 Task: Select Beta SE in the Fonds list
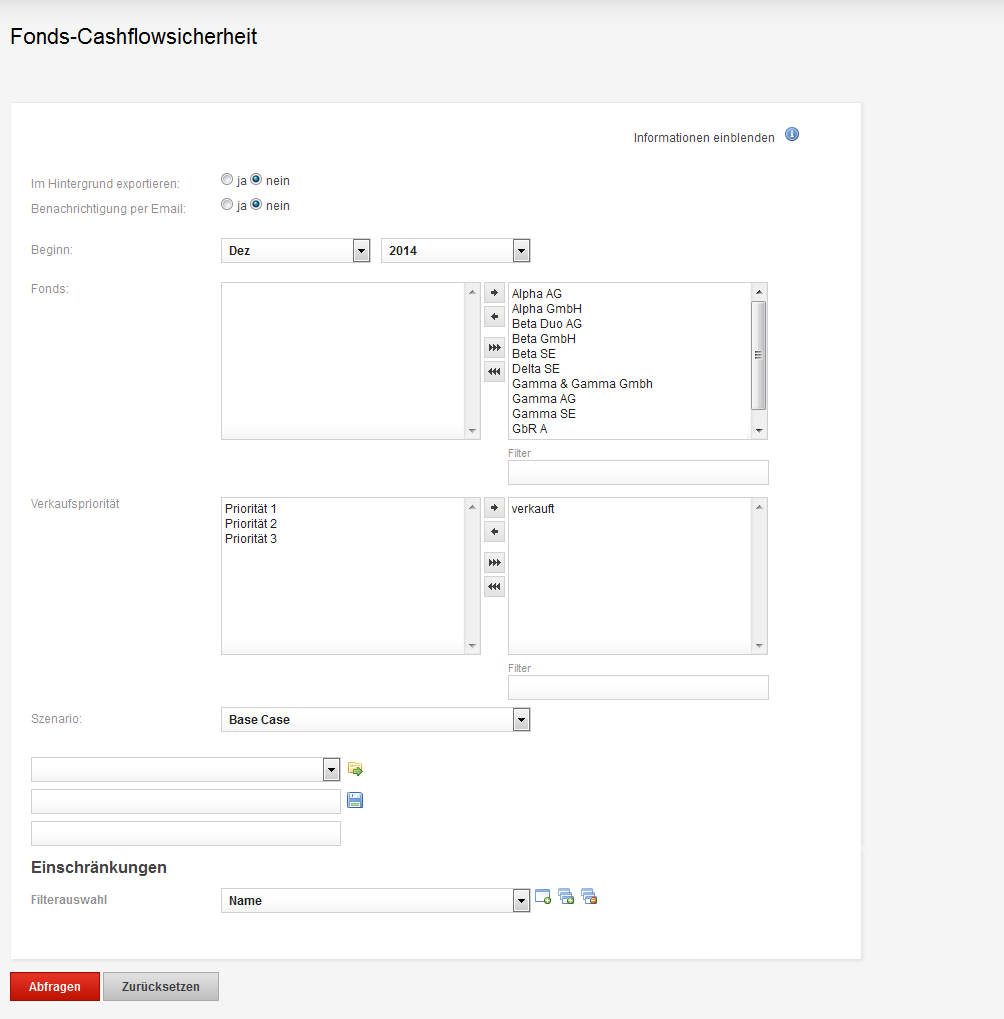[x=534, y=354]
